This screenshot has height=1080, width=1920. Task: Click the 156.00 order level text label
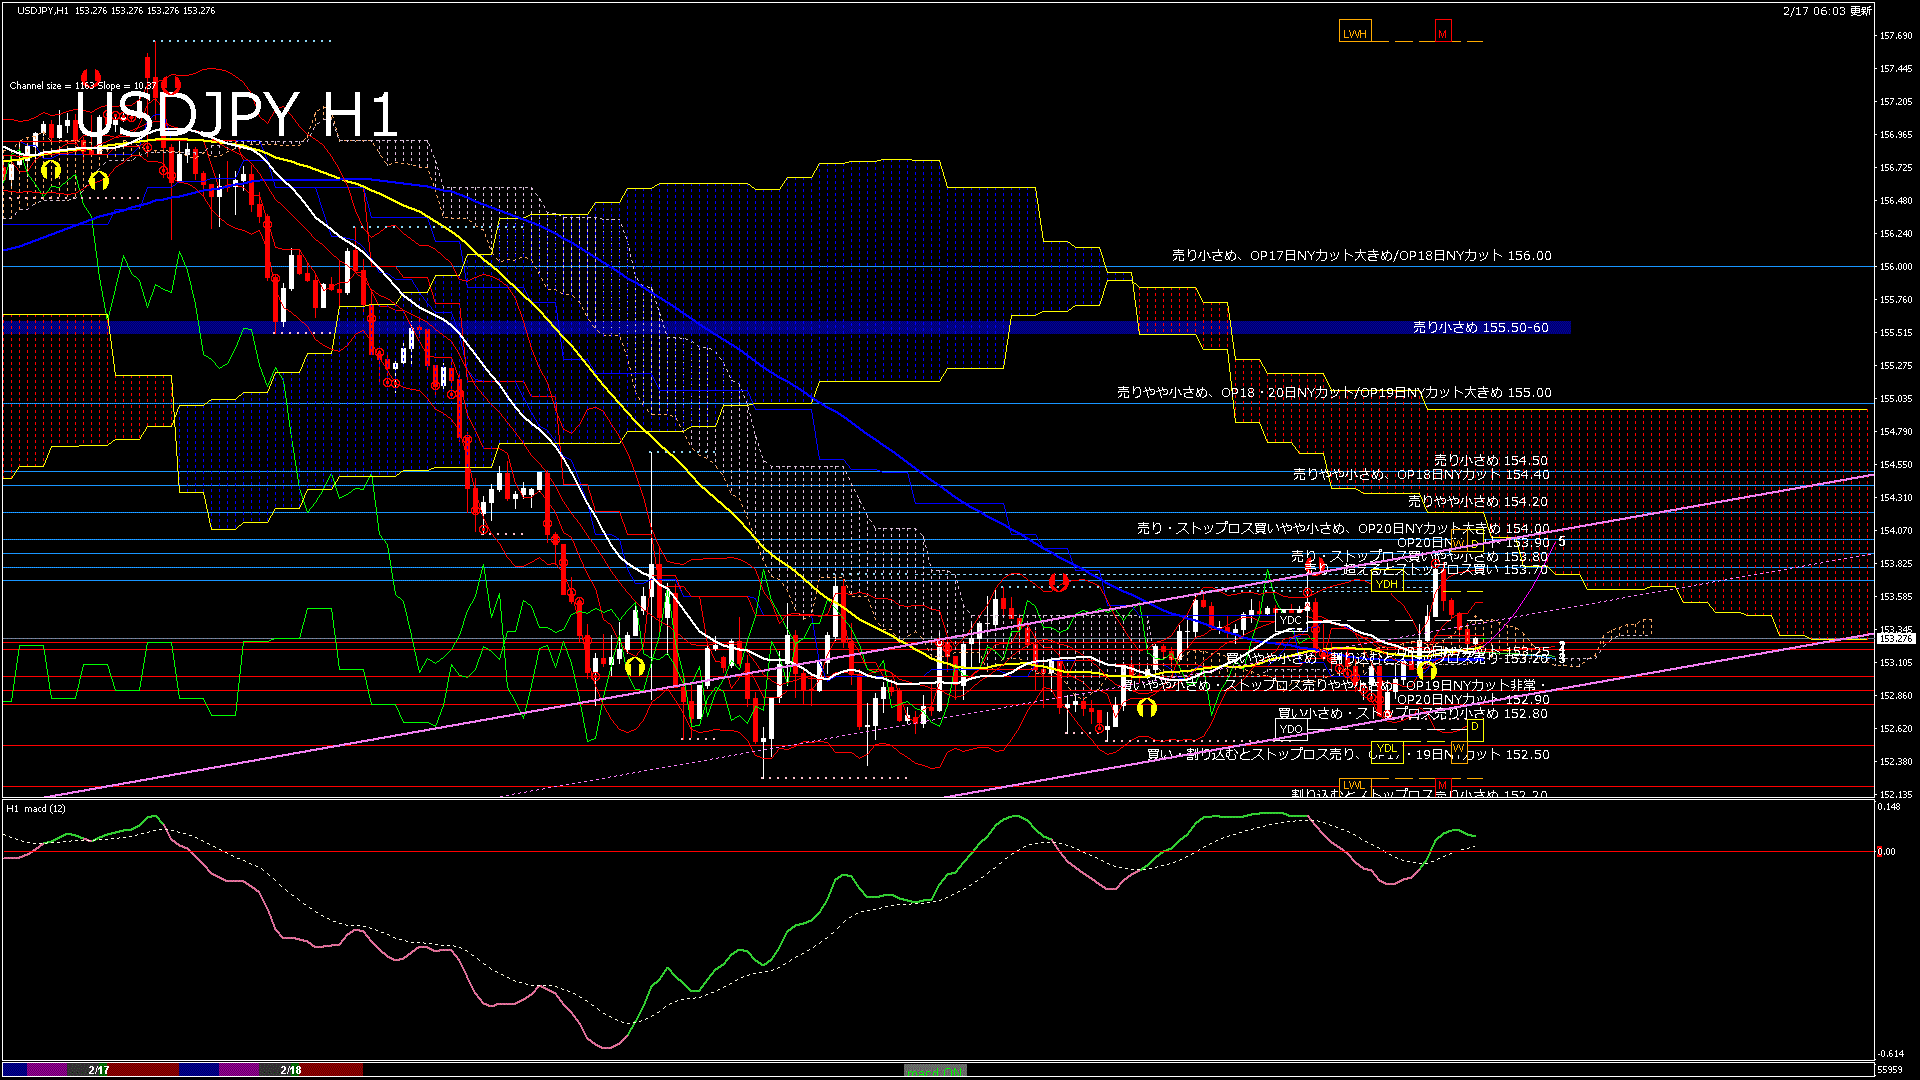pos(1361,256)
